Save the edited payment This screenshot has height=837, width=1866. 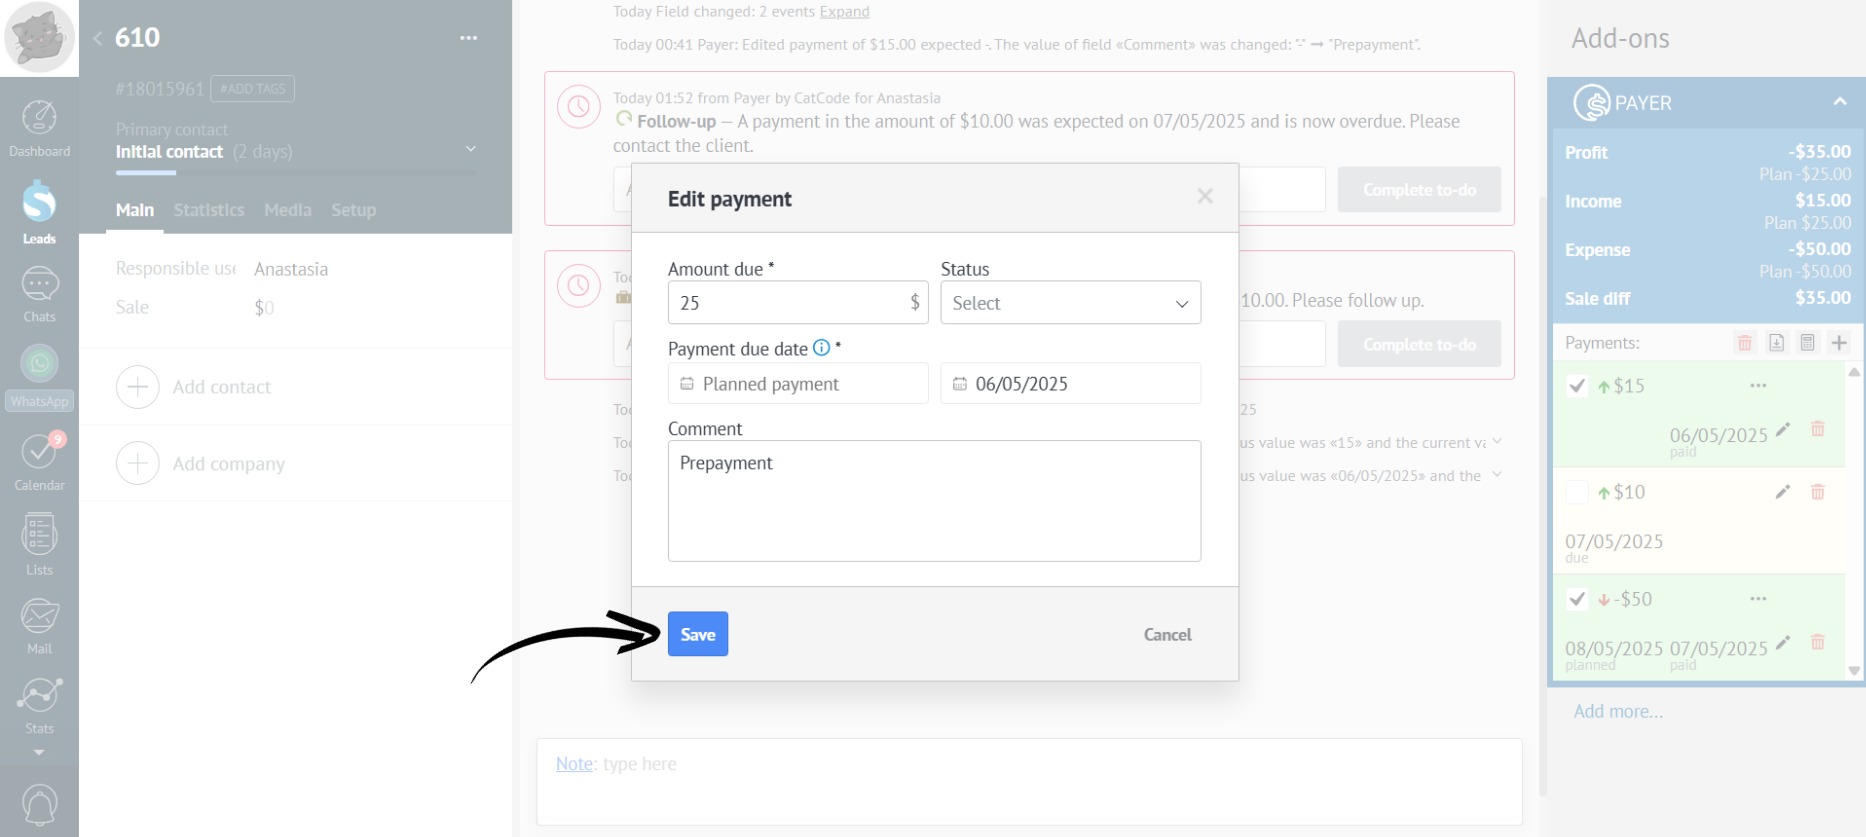point(698,634)
